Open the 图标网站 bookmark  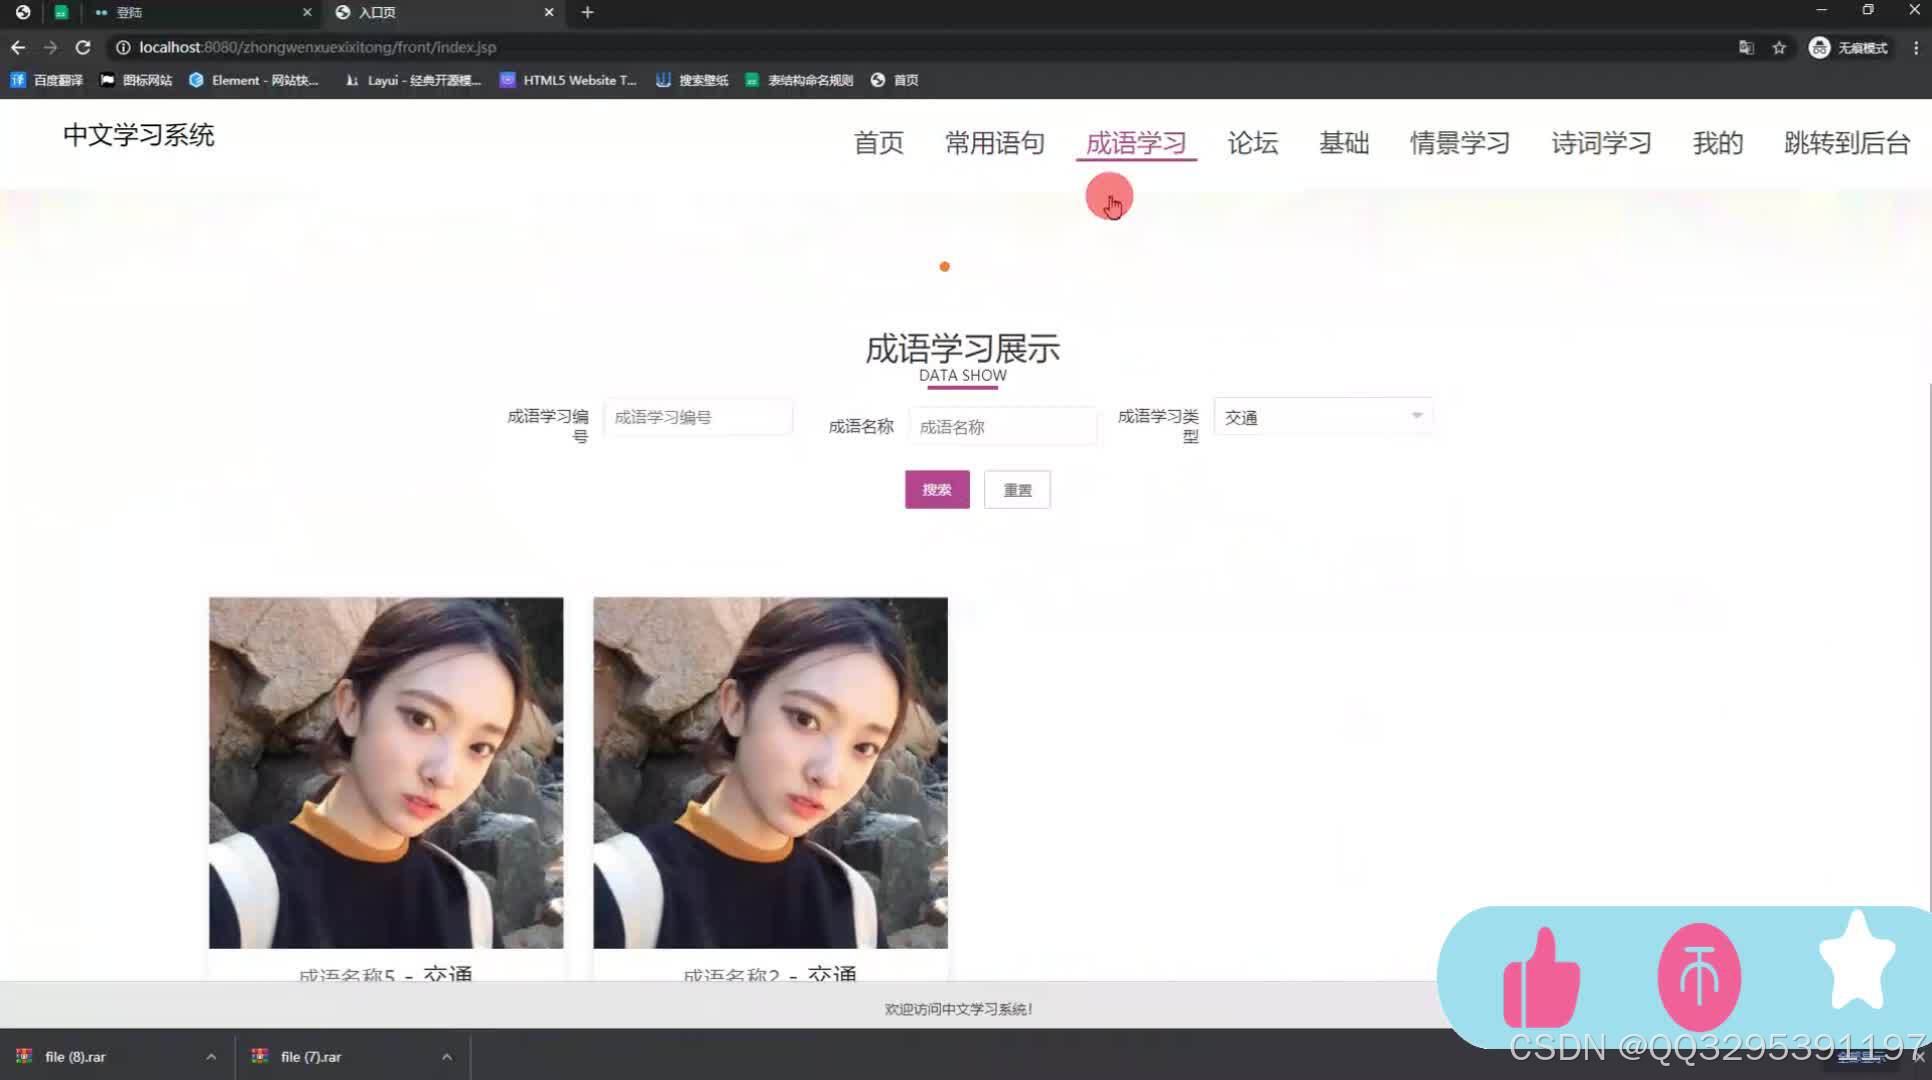click(x=136, y=80)
